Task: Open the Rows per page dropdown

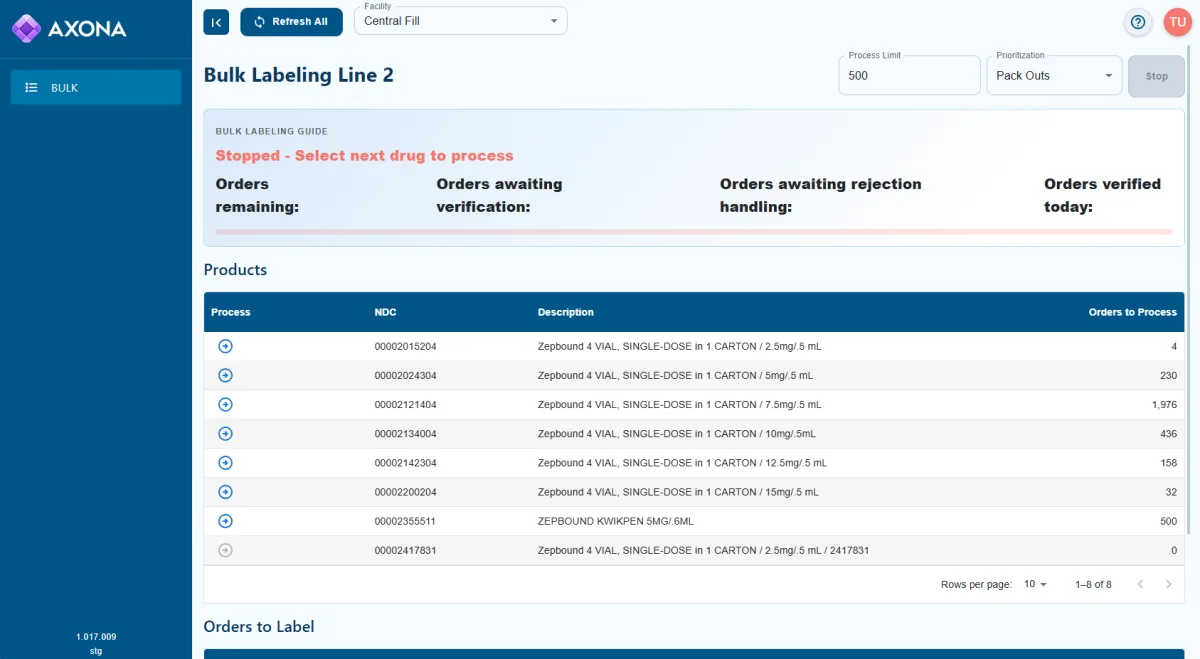Action: [1035, 584]
